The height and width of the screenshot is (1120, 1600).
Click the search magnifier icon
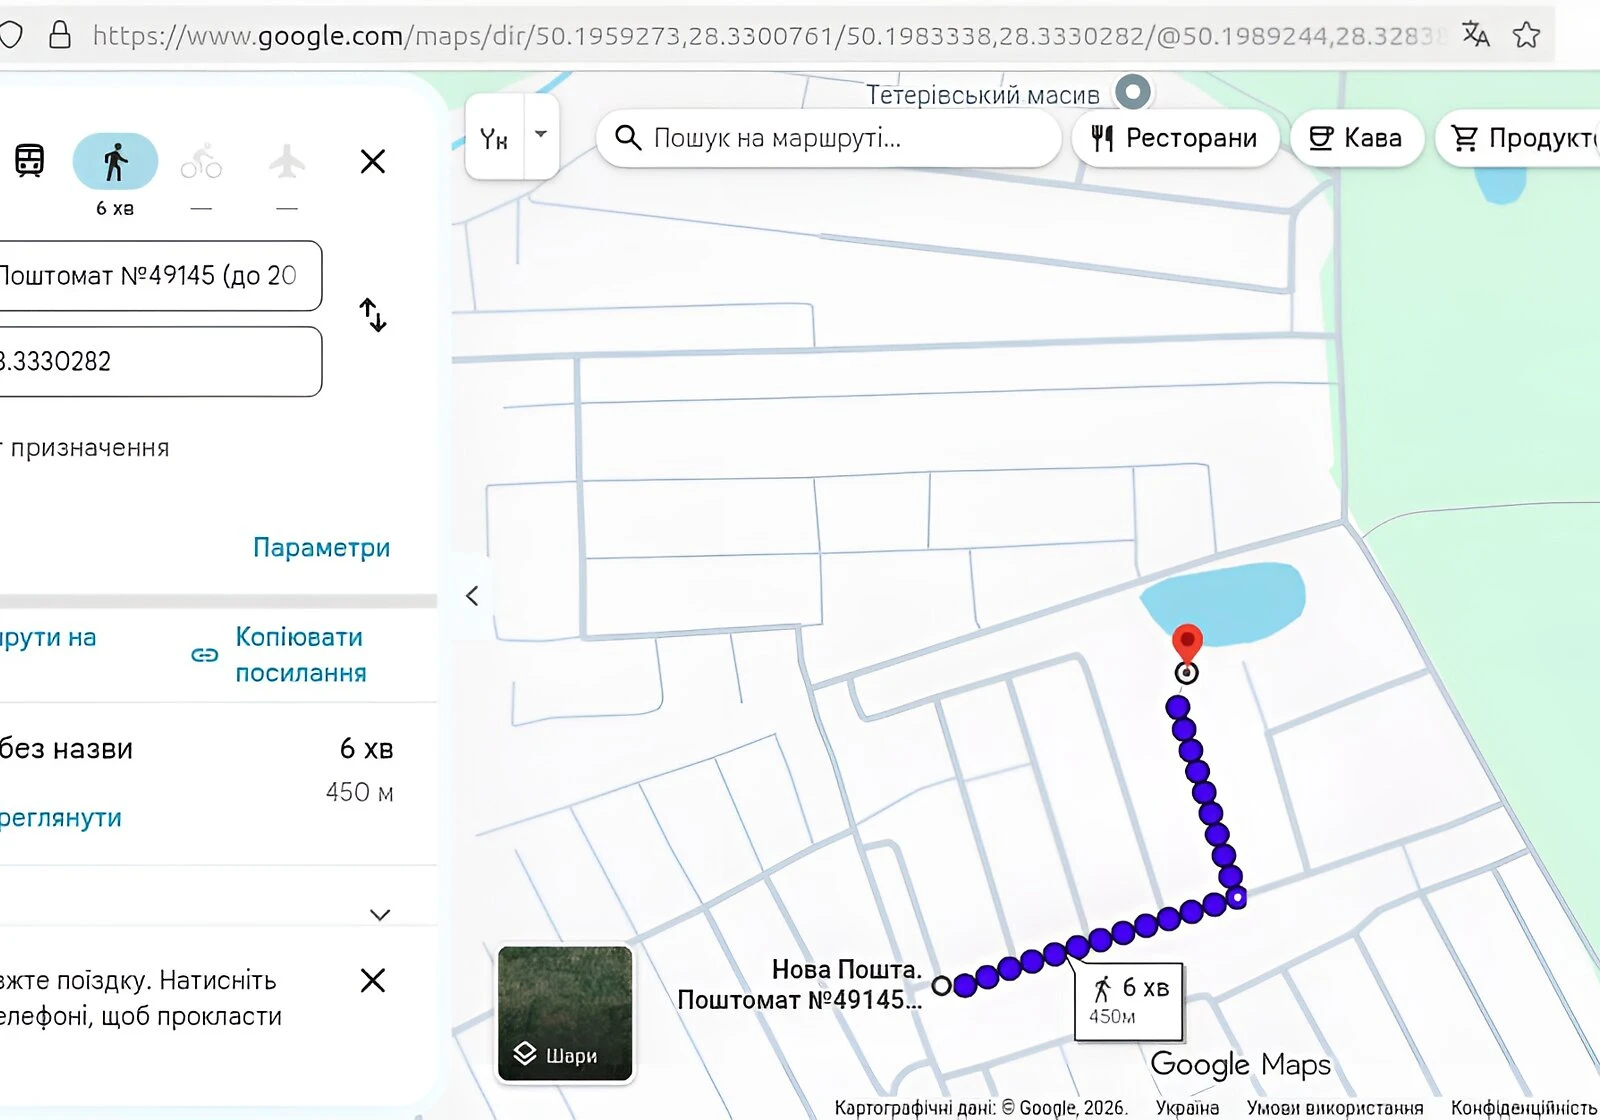pos(628,138)
